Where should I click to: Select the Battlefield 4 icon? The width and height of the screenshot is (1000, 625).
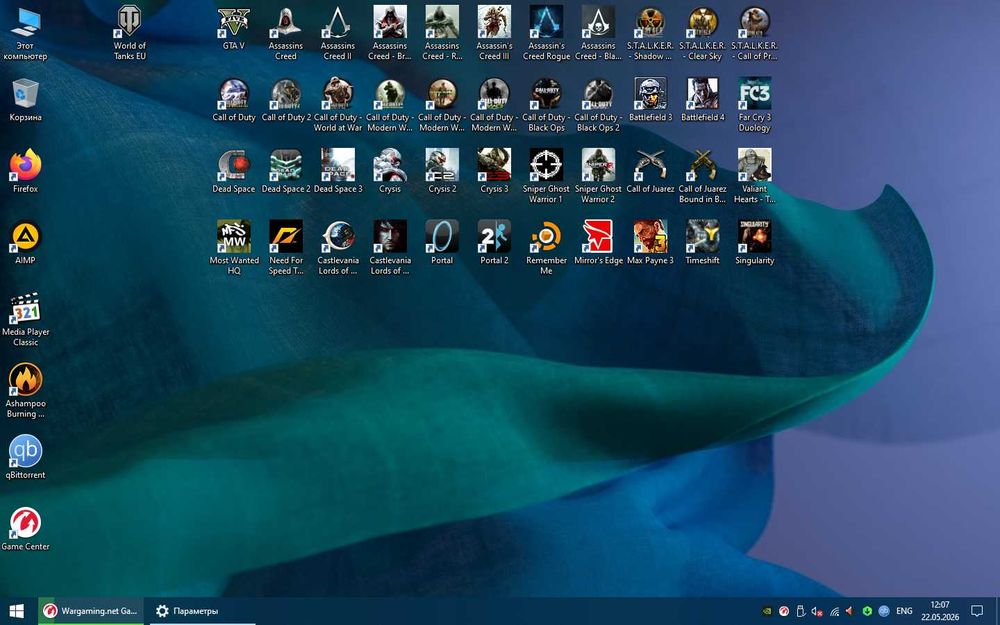click(x=702, y=100)
